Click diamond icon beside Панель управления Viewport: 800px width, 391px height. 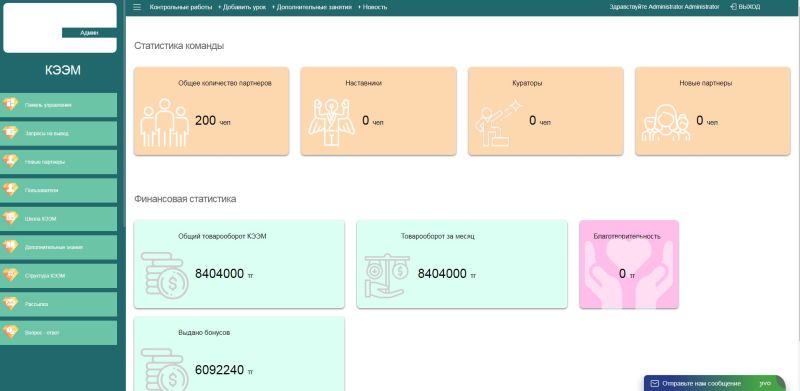pos(10,105)
